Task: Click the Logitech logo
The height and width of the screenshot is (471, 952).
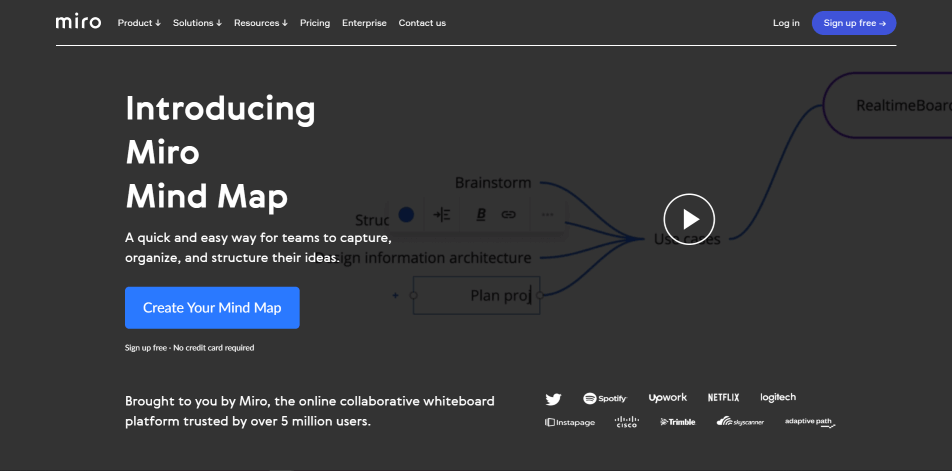Action: point(778,398)
